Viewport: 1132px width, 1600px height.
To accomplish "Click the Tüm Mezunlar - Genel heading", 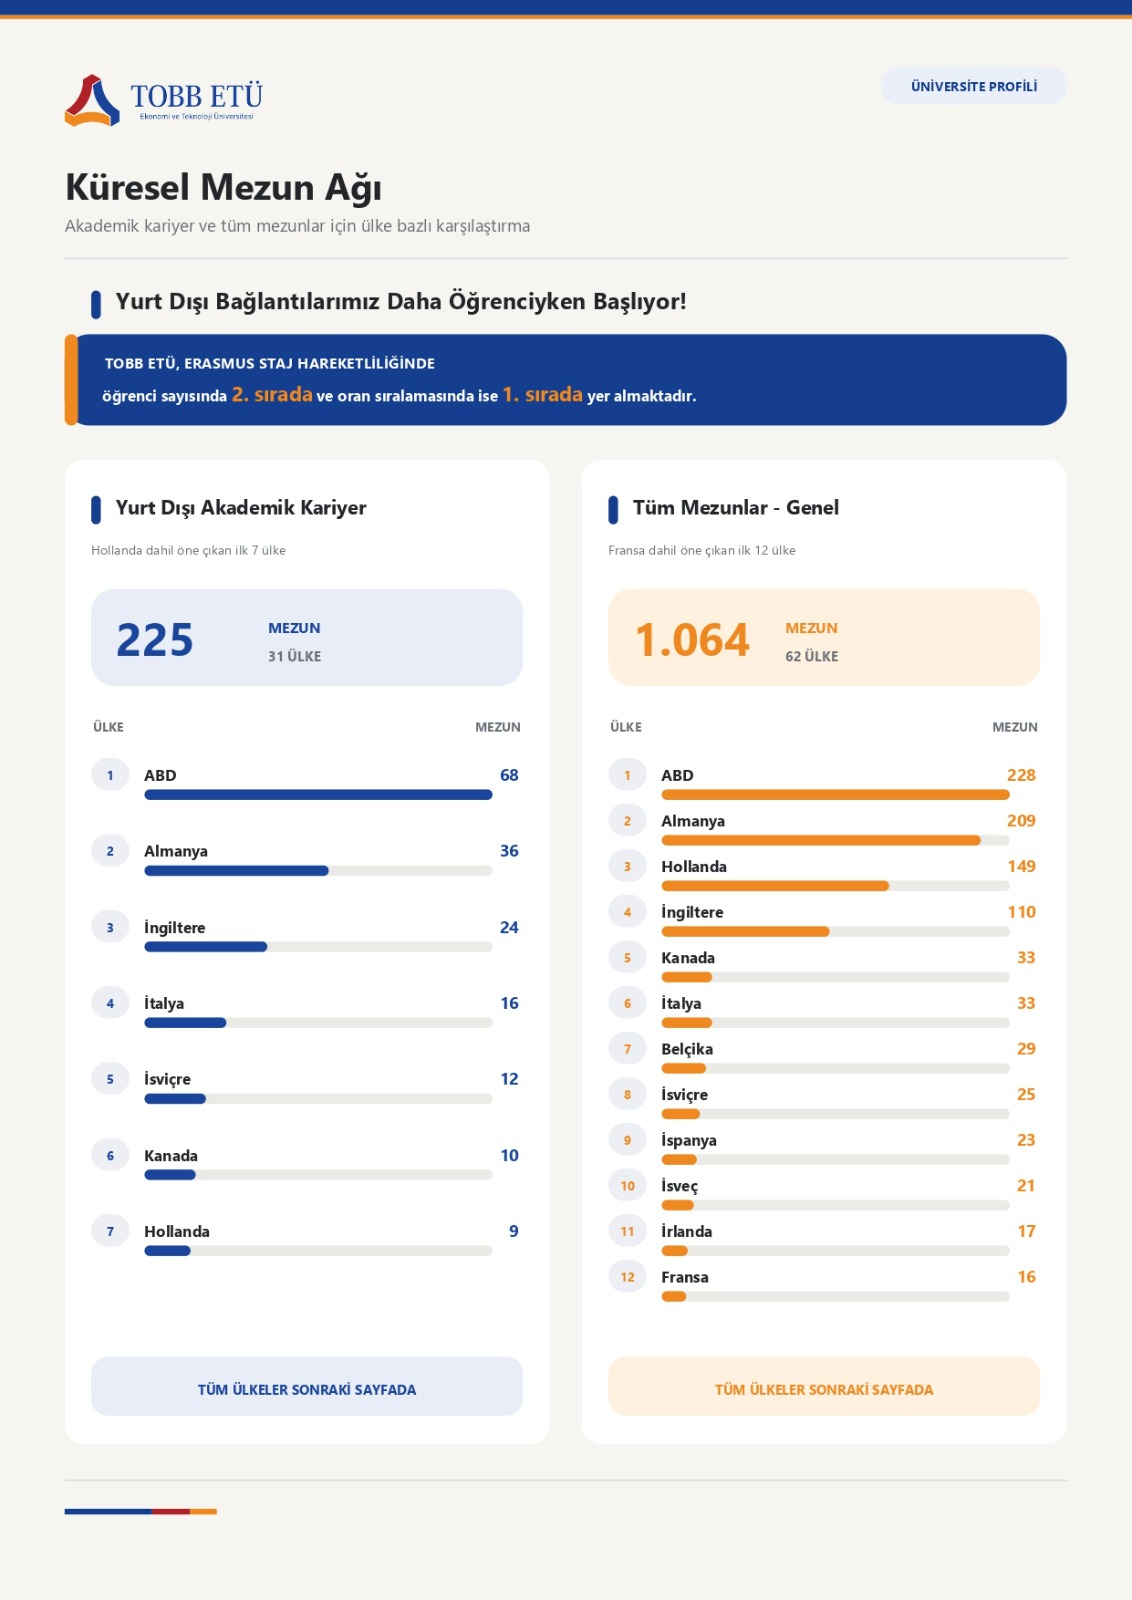I will pyautogui.click(x=736, y=508).
